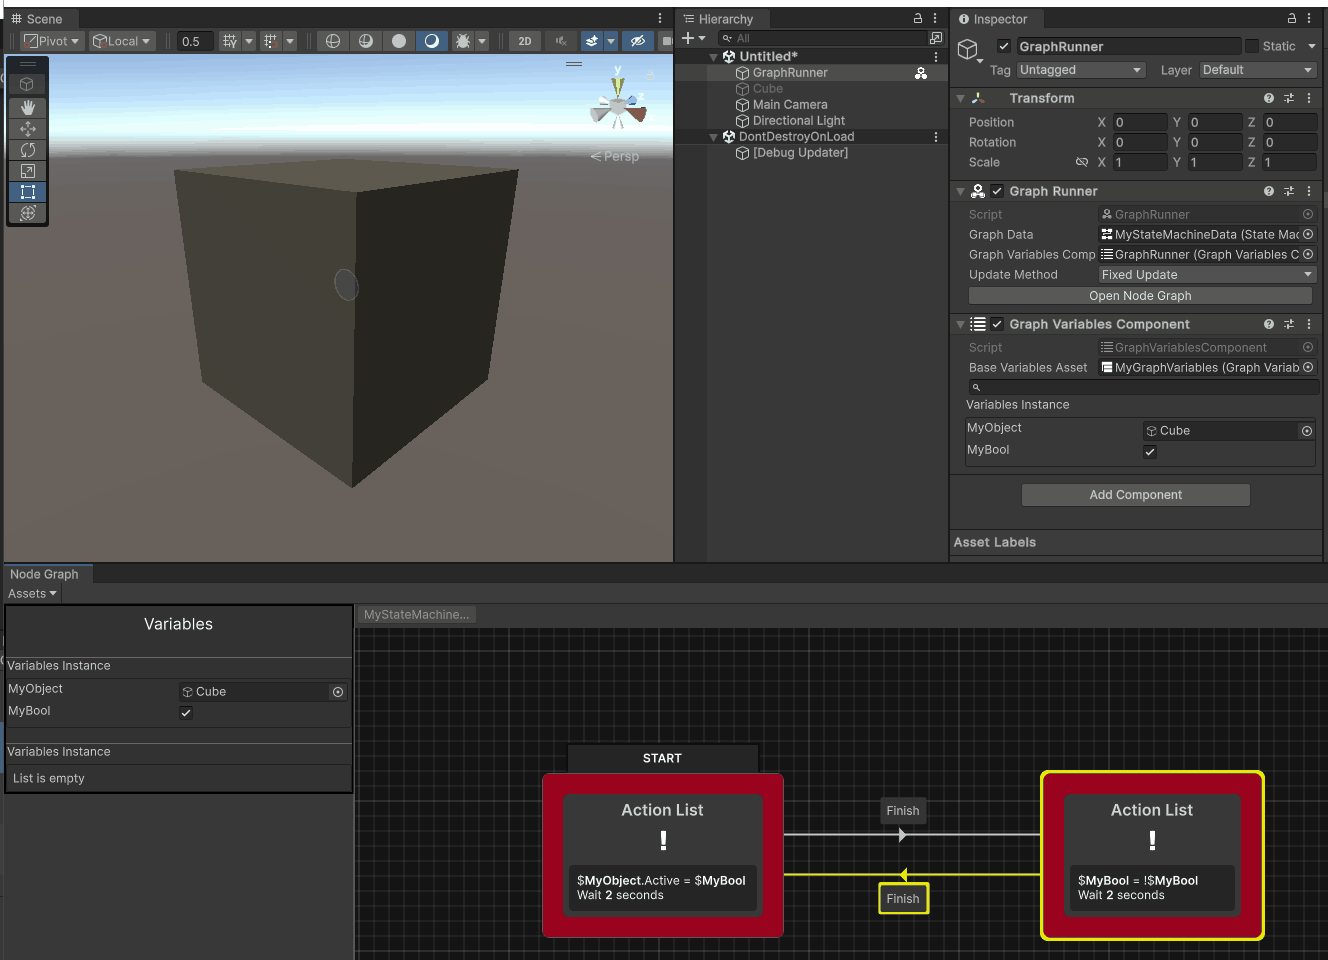This screenshot has width=1328, height=960.
Task: Click the Add Component button
Action: [x=1135, y=495]
